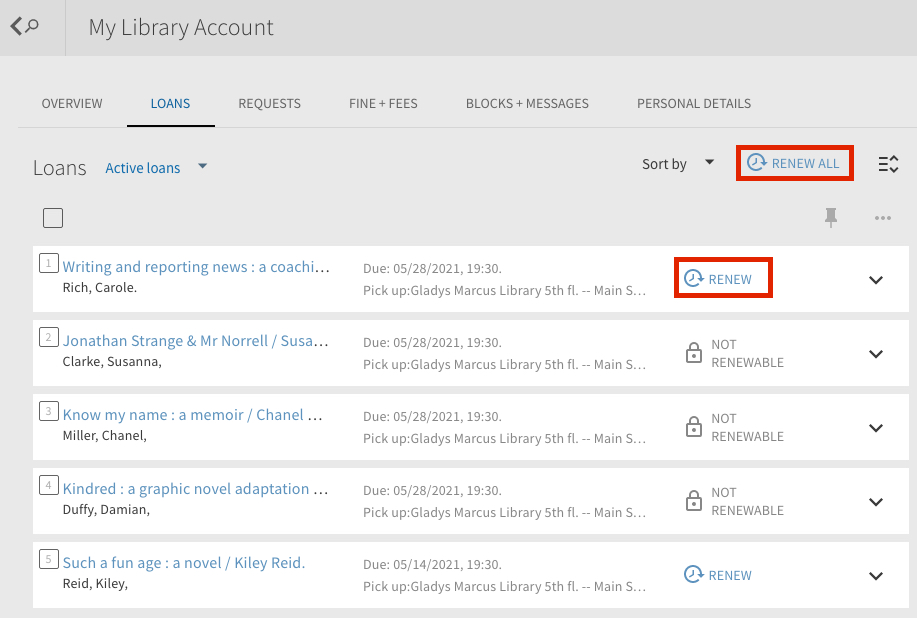
Task: Select loan number 1 checkbox
Action: (49, 263)
